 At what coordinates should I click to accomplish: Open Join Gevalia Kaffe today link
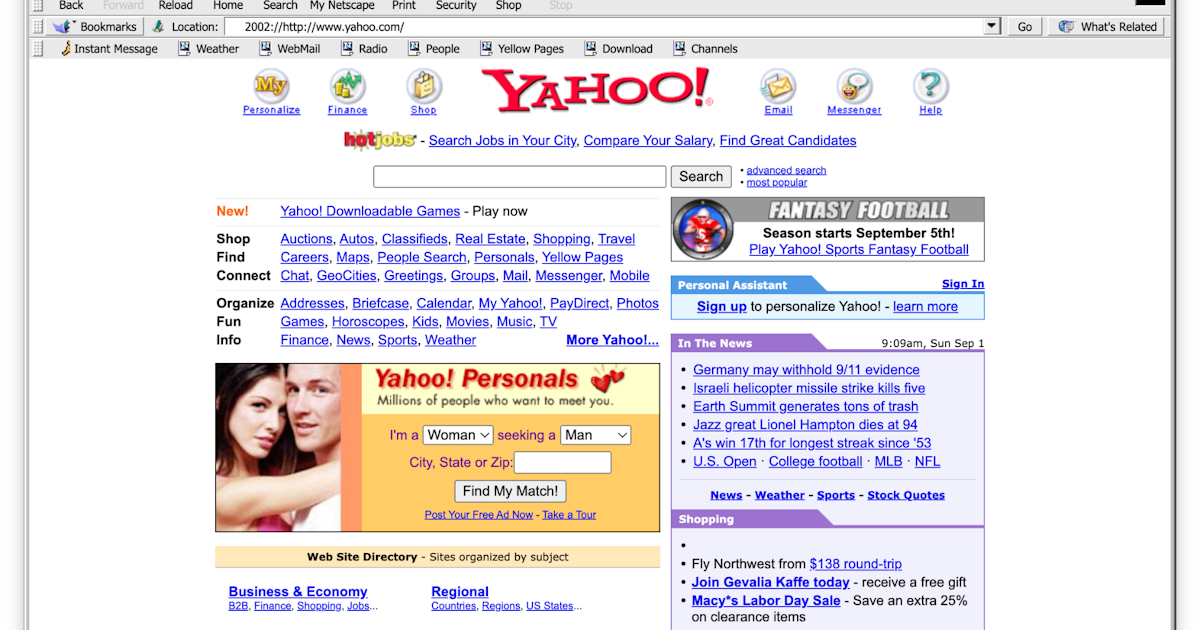(x=770, y=582)
